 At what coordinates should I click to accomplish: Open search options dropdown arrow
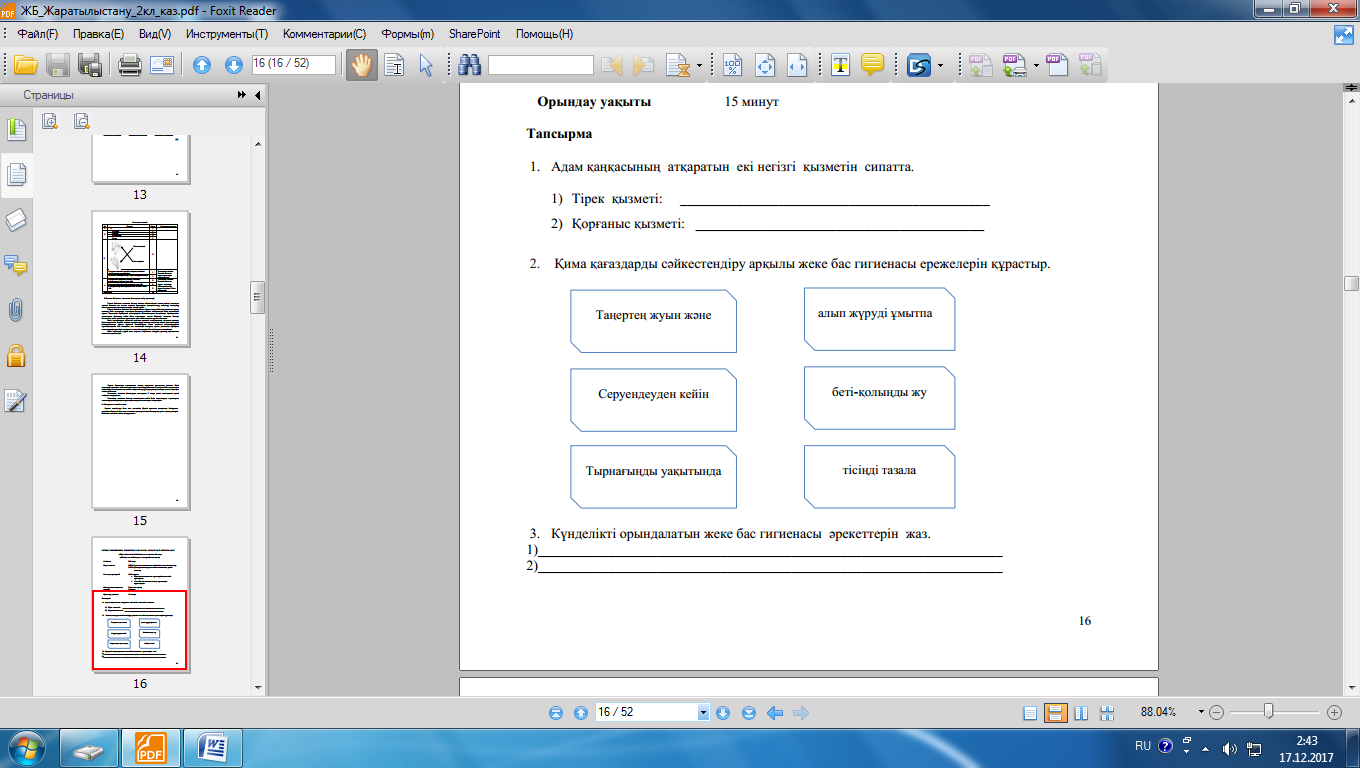coord(699,66)
